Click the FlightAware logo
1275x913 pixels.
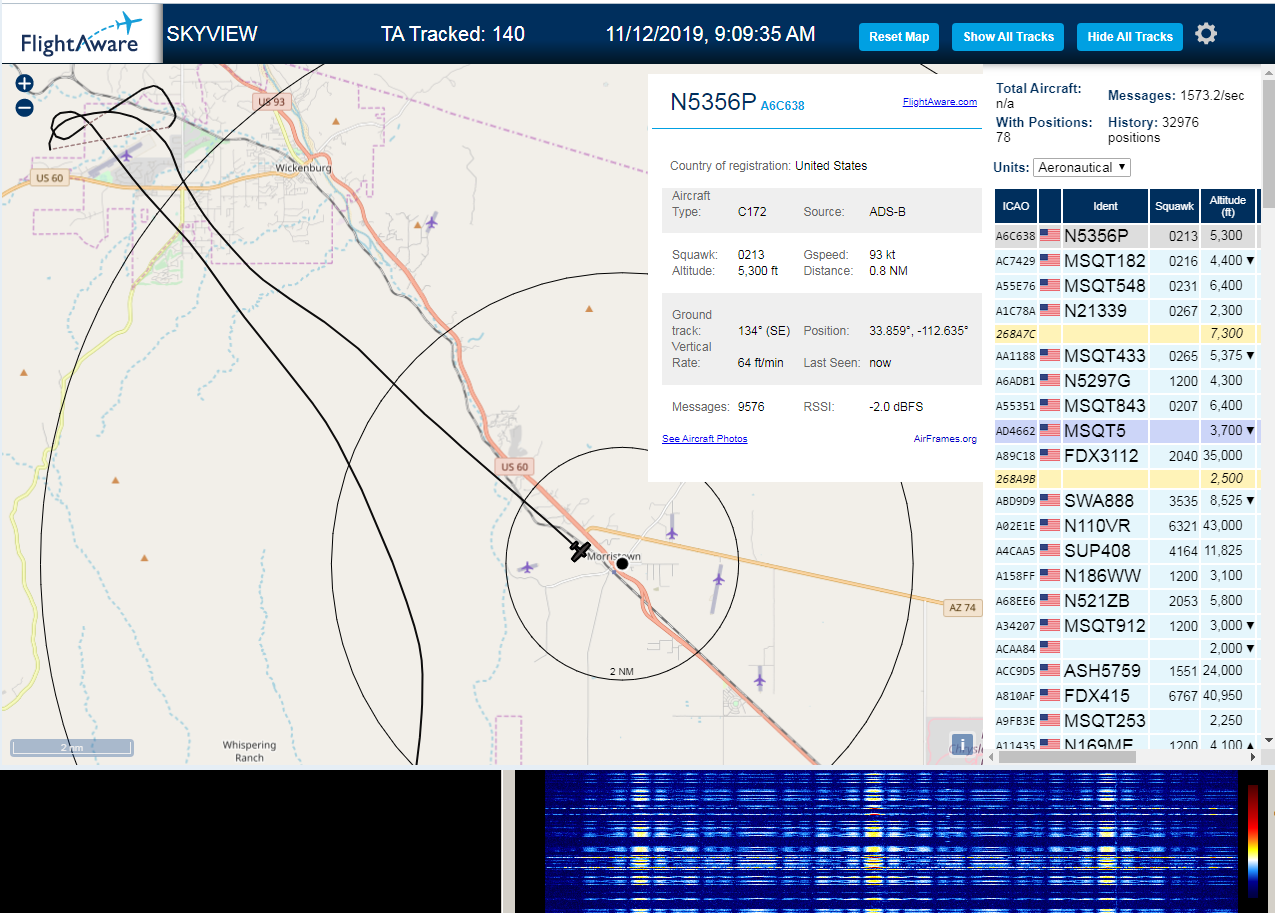81,34
